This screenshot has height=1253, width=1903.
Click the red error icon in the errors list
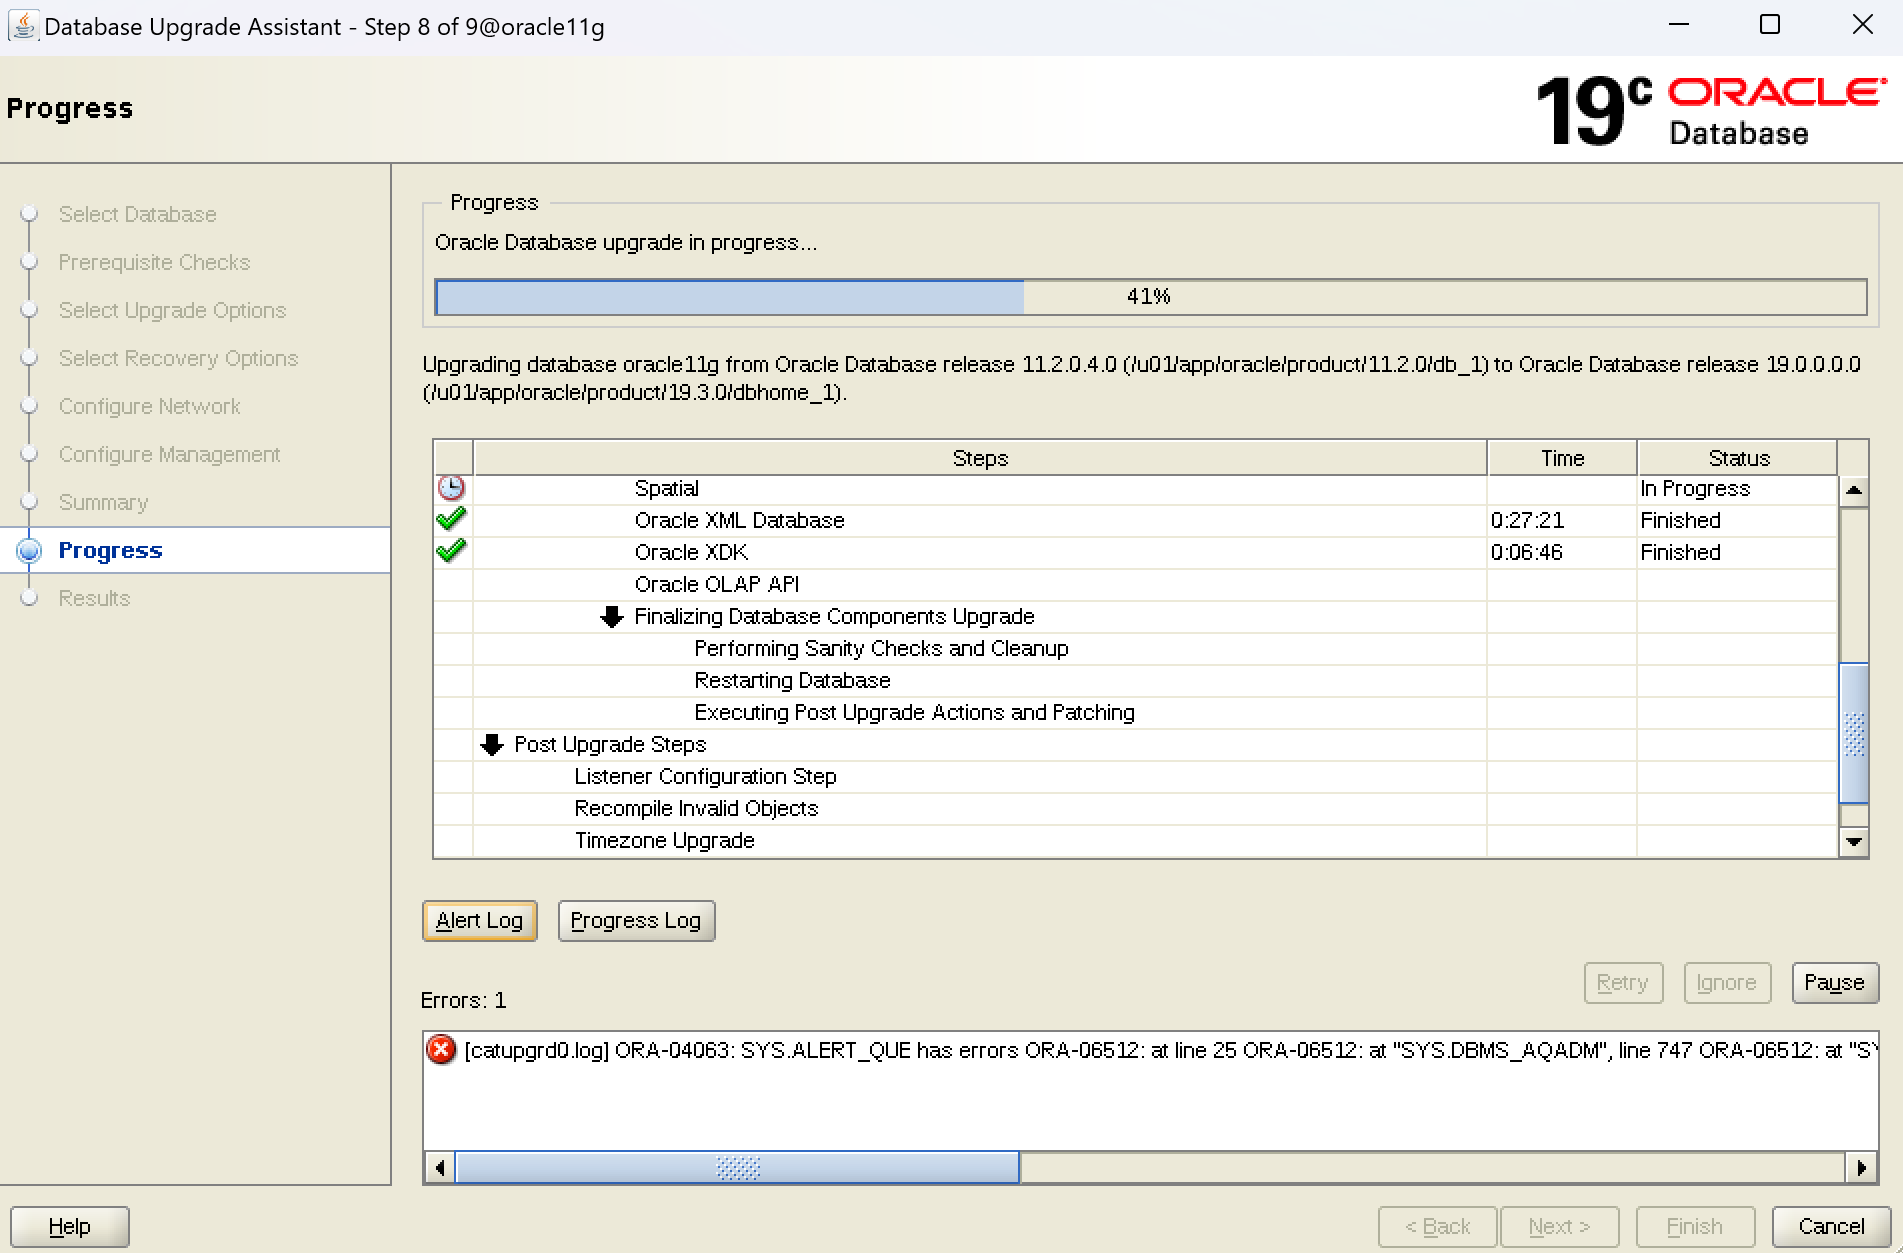pyautogui.click(x=441, y=1049)
